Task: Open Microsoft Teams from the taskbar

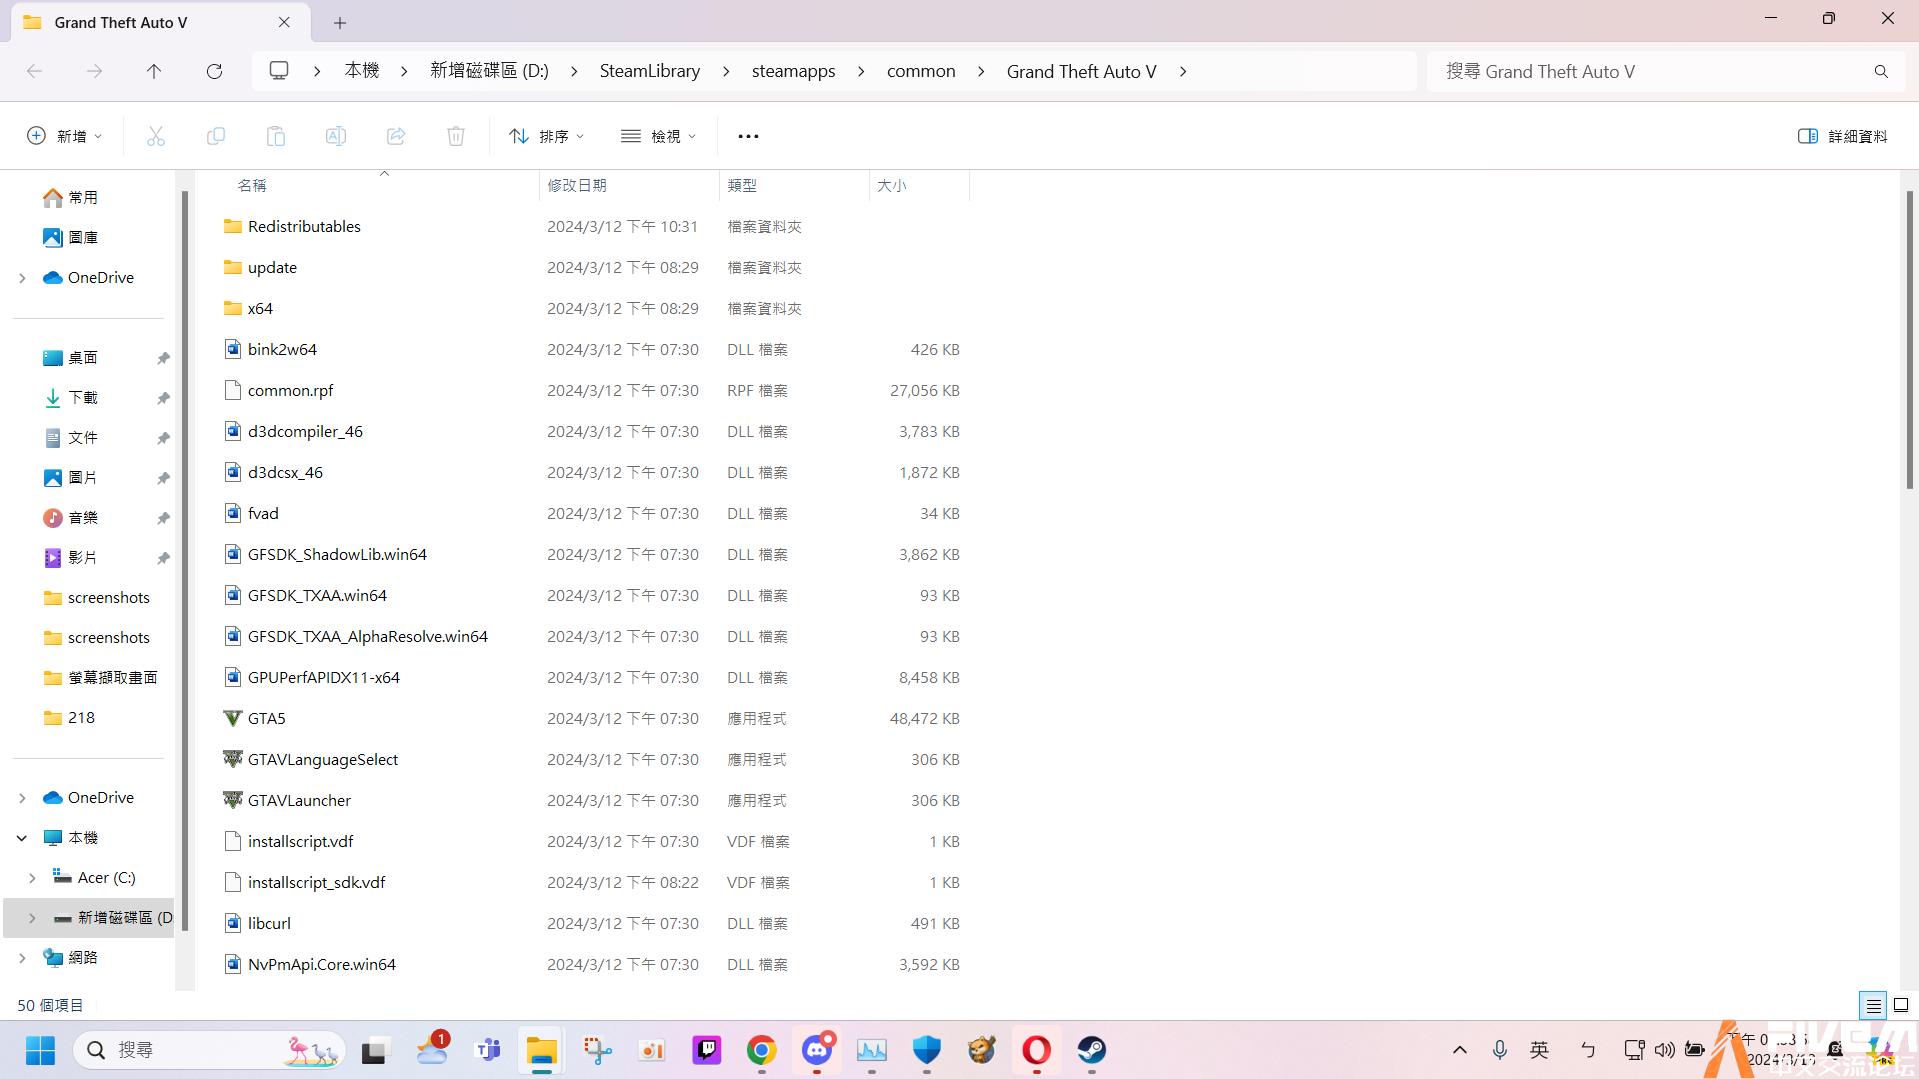Action: pyautogui.click(x=487, y=1050)
